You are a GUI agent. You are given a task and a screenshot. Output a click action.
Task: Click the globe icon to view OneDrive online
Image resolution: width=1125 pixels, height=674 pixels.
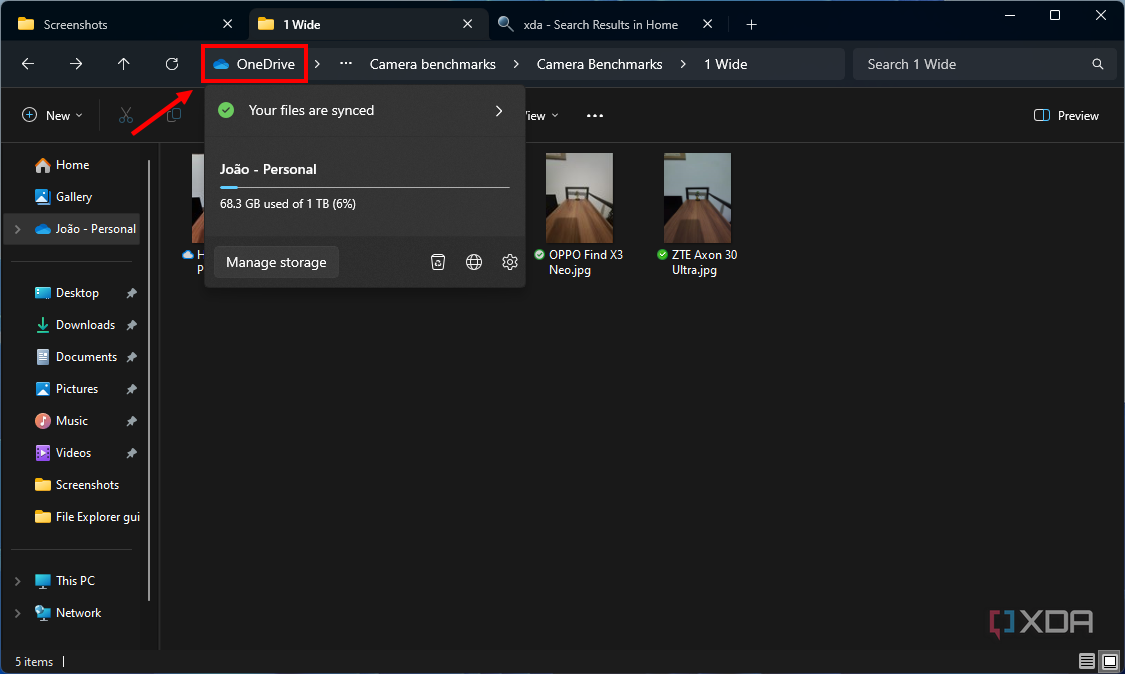click(474, 262)
